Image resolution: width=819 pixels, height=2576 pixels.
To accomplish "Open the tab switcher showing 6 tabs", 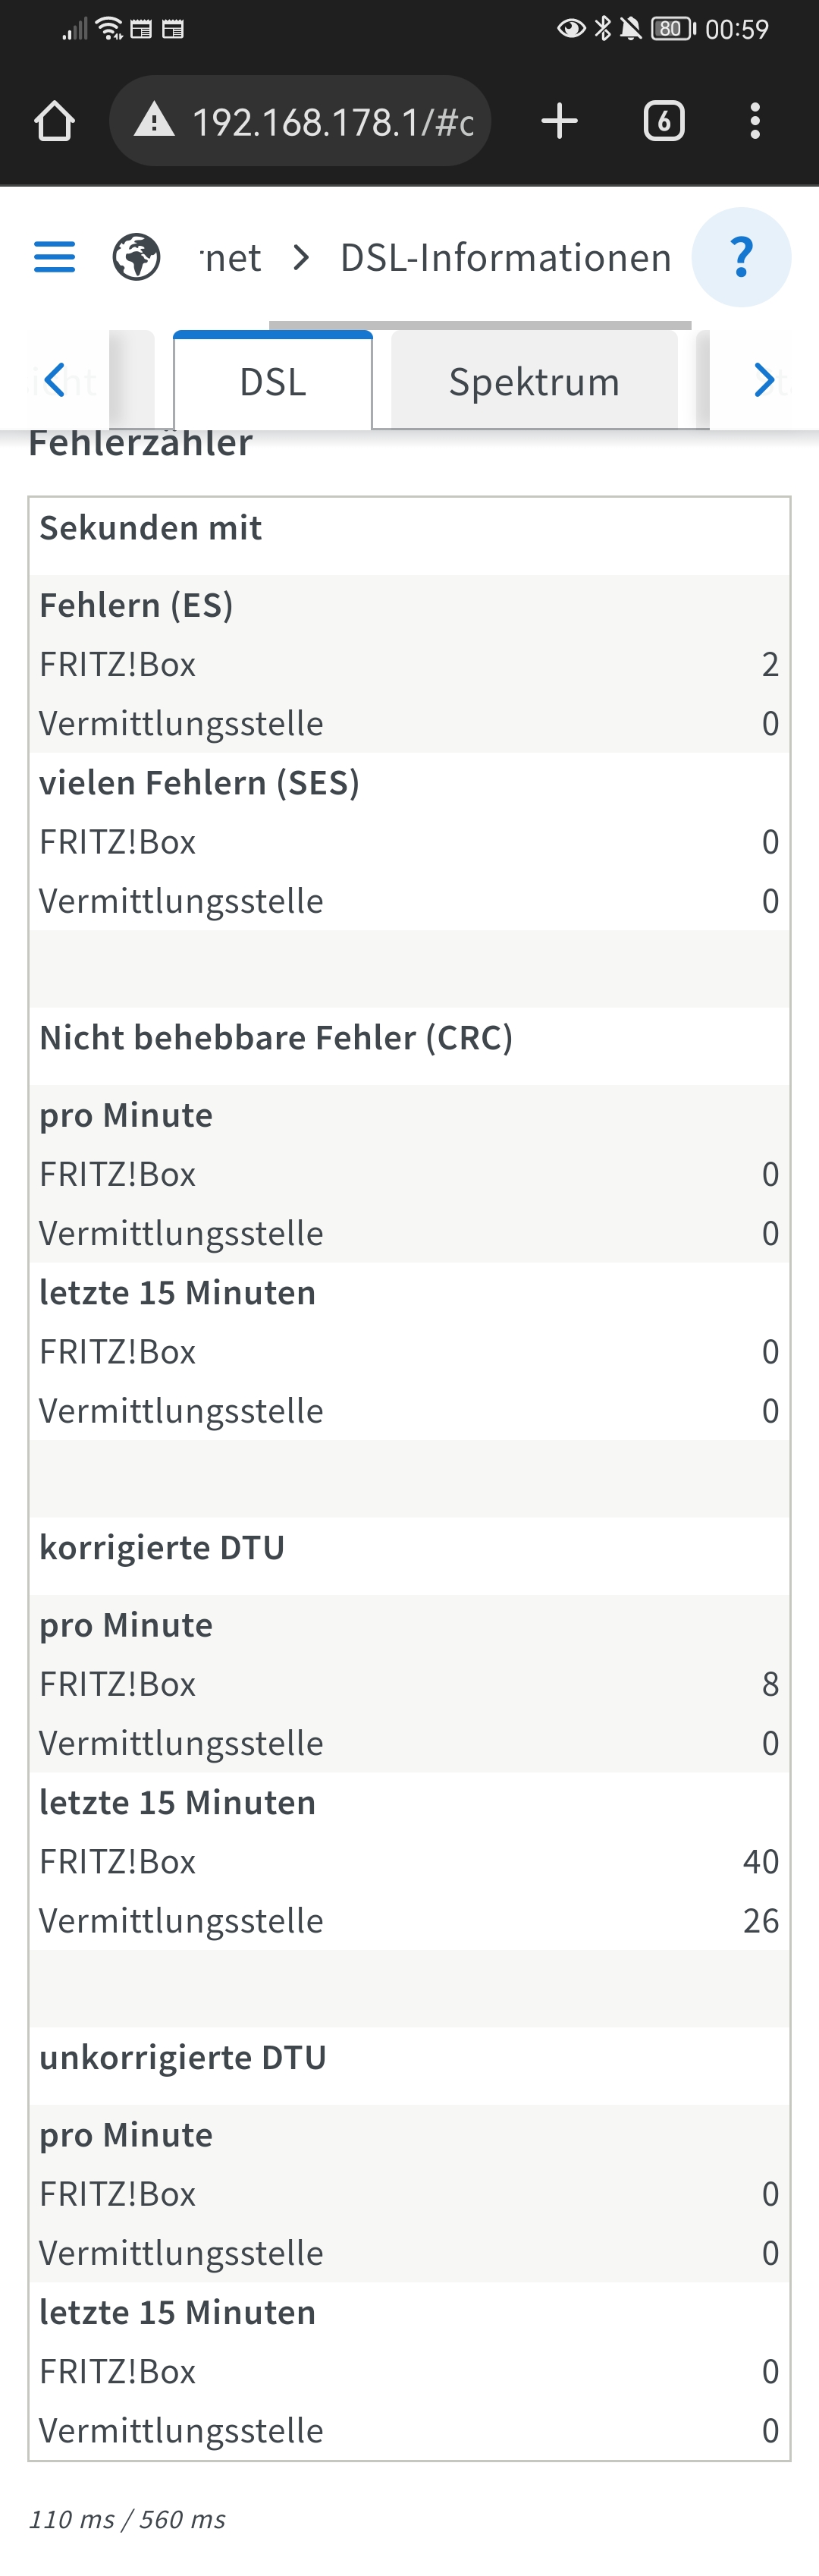I will [664, 122].
